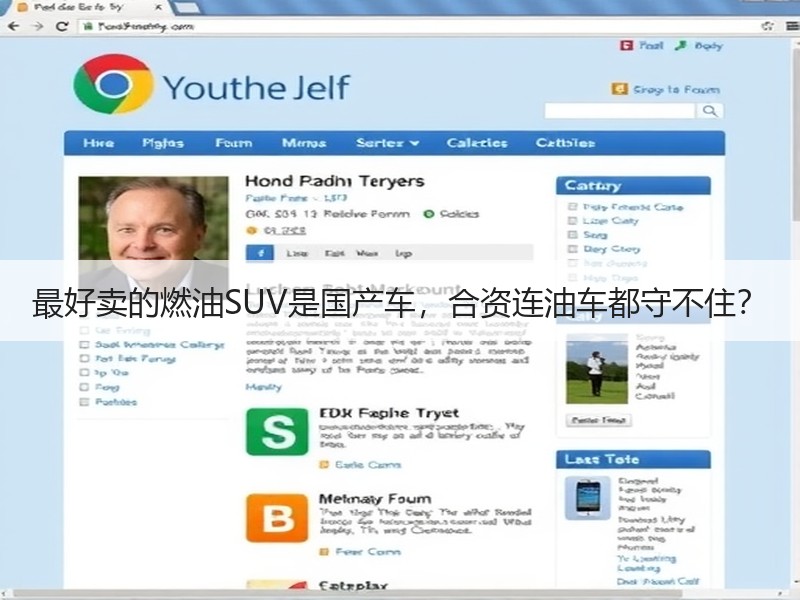
Task: Open the 'Caleties' navigation item
Action: (477, 143)
